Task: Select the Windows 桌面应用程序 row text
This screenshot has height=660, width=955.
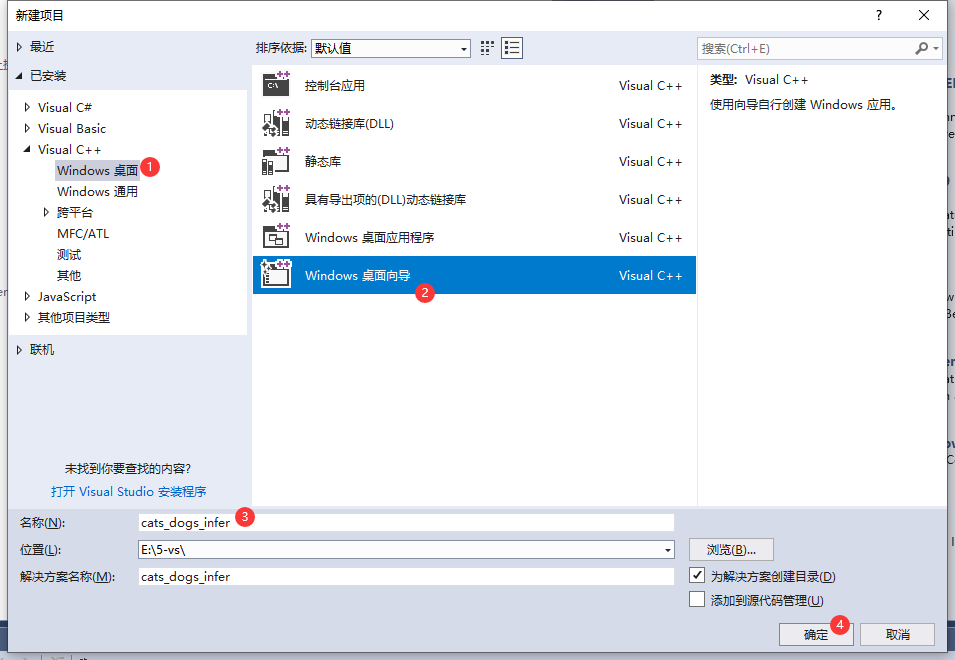Action: [369, 237]
